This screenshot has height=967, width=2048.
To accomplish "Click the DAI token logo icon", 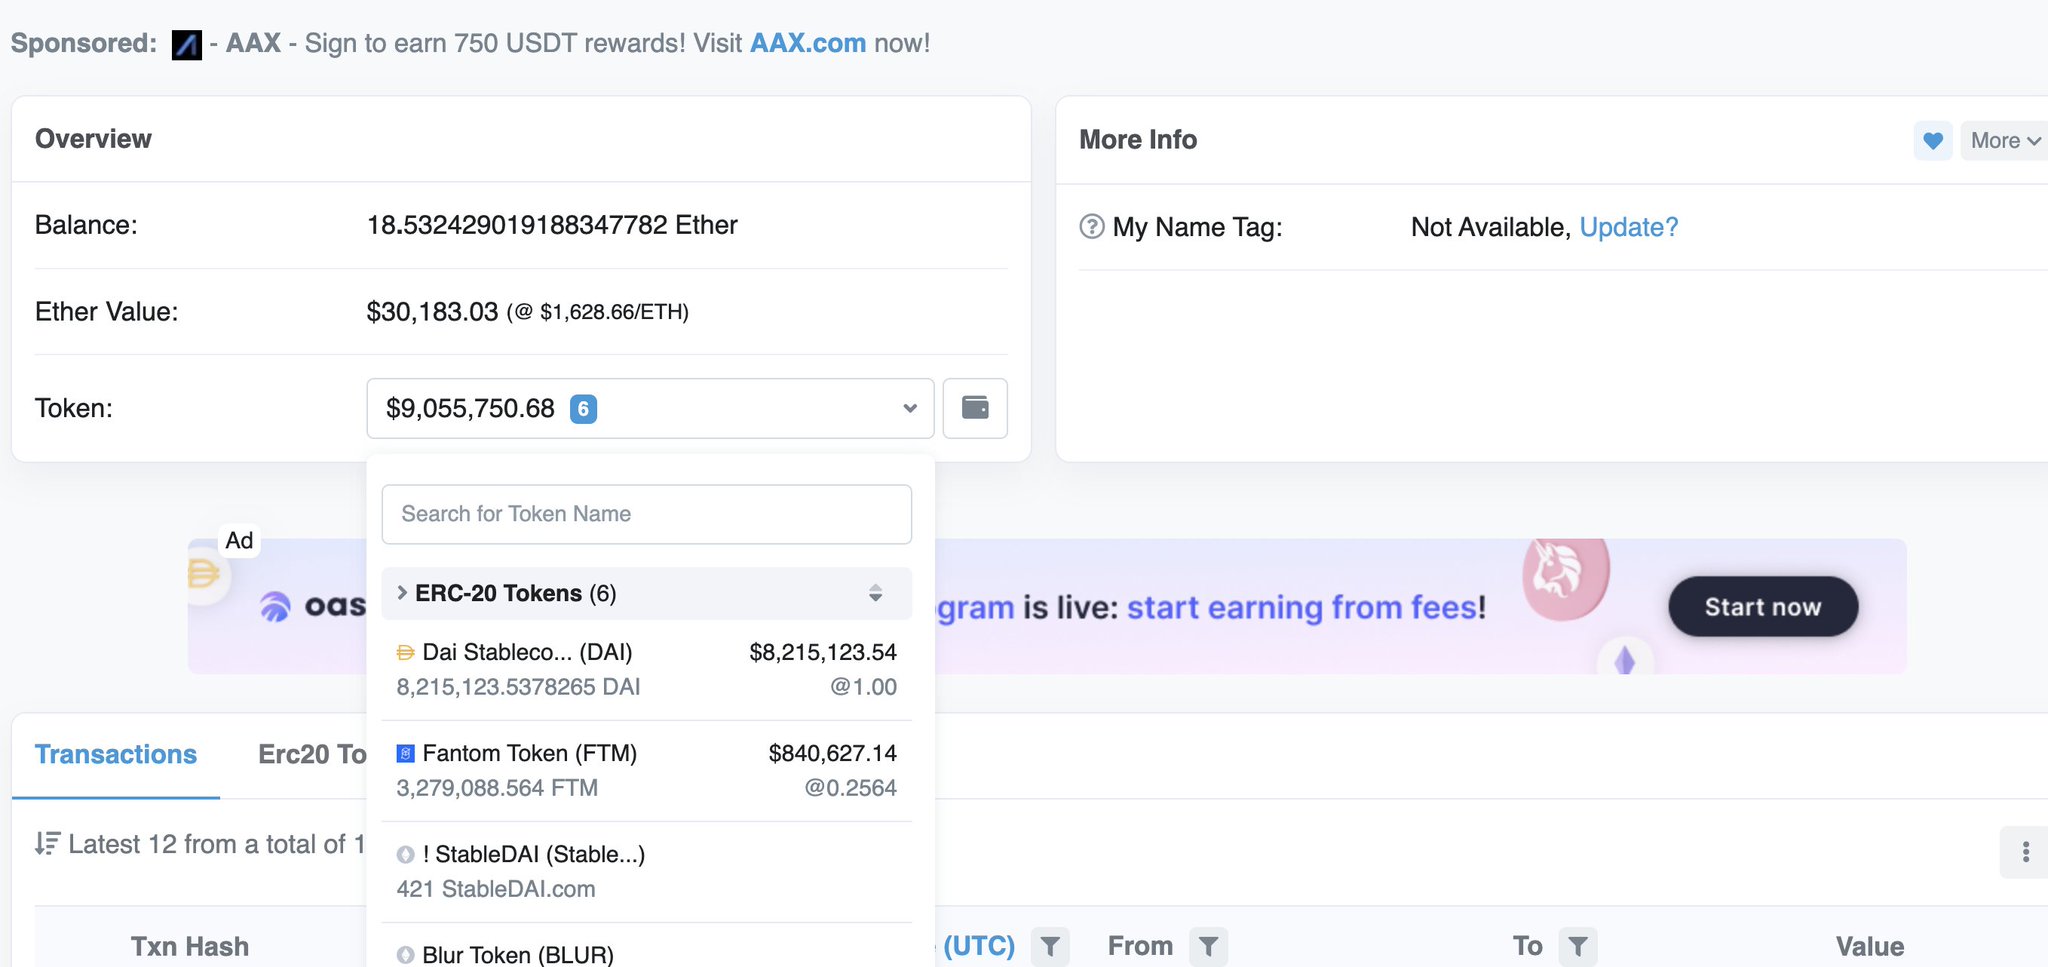I will point(405,653).
